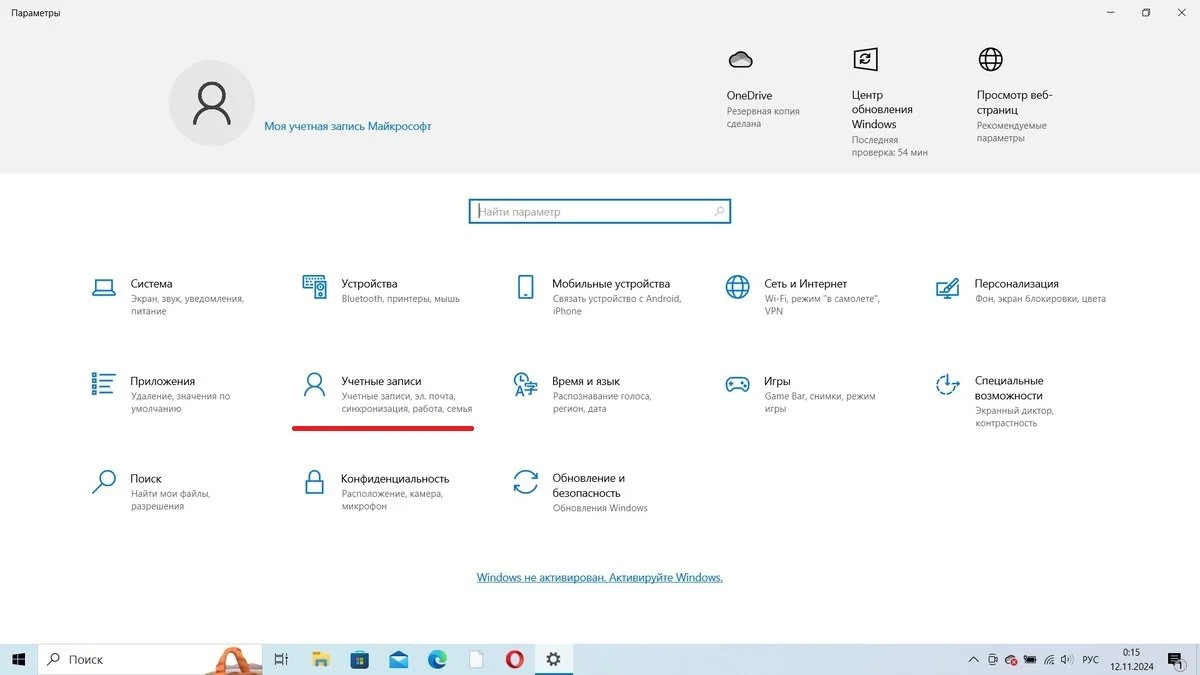
Task: Open the Mail app from taskbar
Action: [x=399, y=659]
